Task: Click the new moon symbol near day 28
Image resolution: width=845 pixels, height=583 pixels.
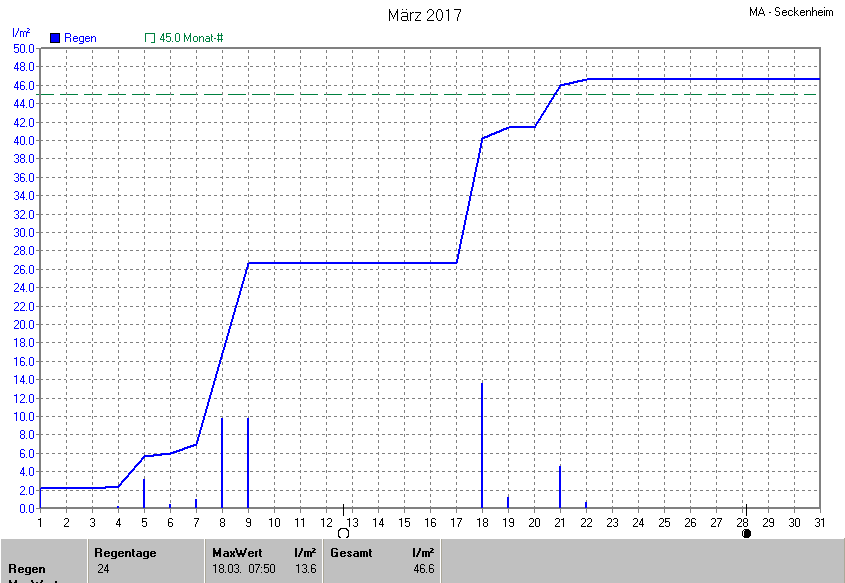Action: click(x=746, y=534)
